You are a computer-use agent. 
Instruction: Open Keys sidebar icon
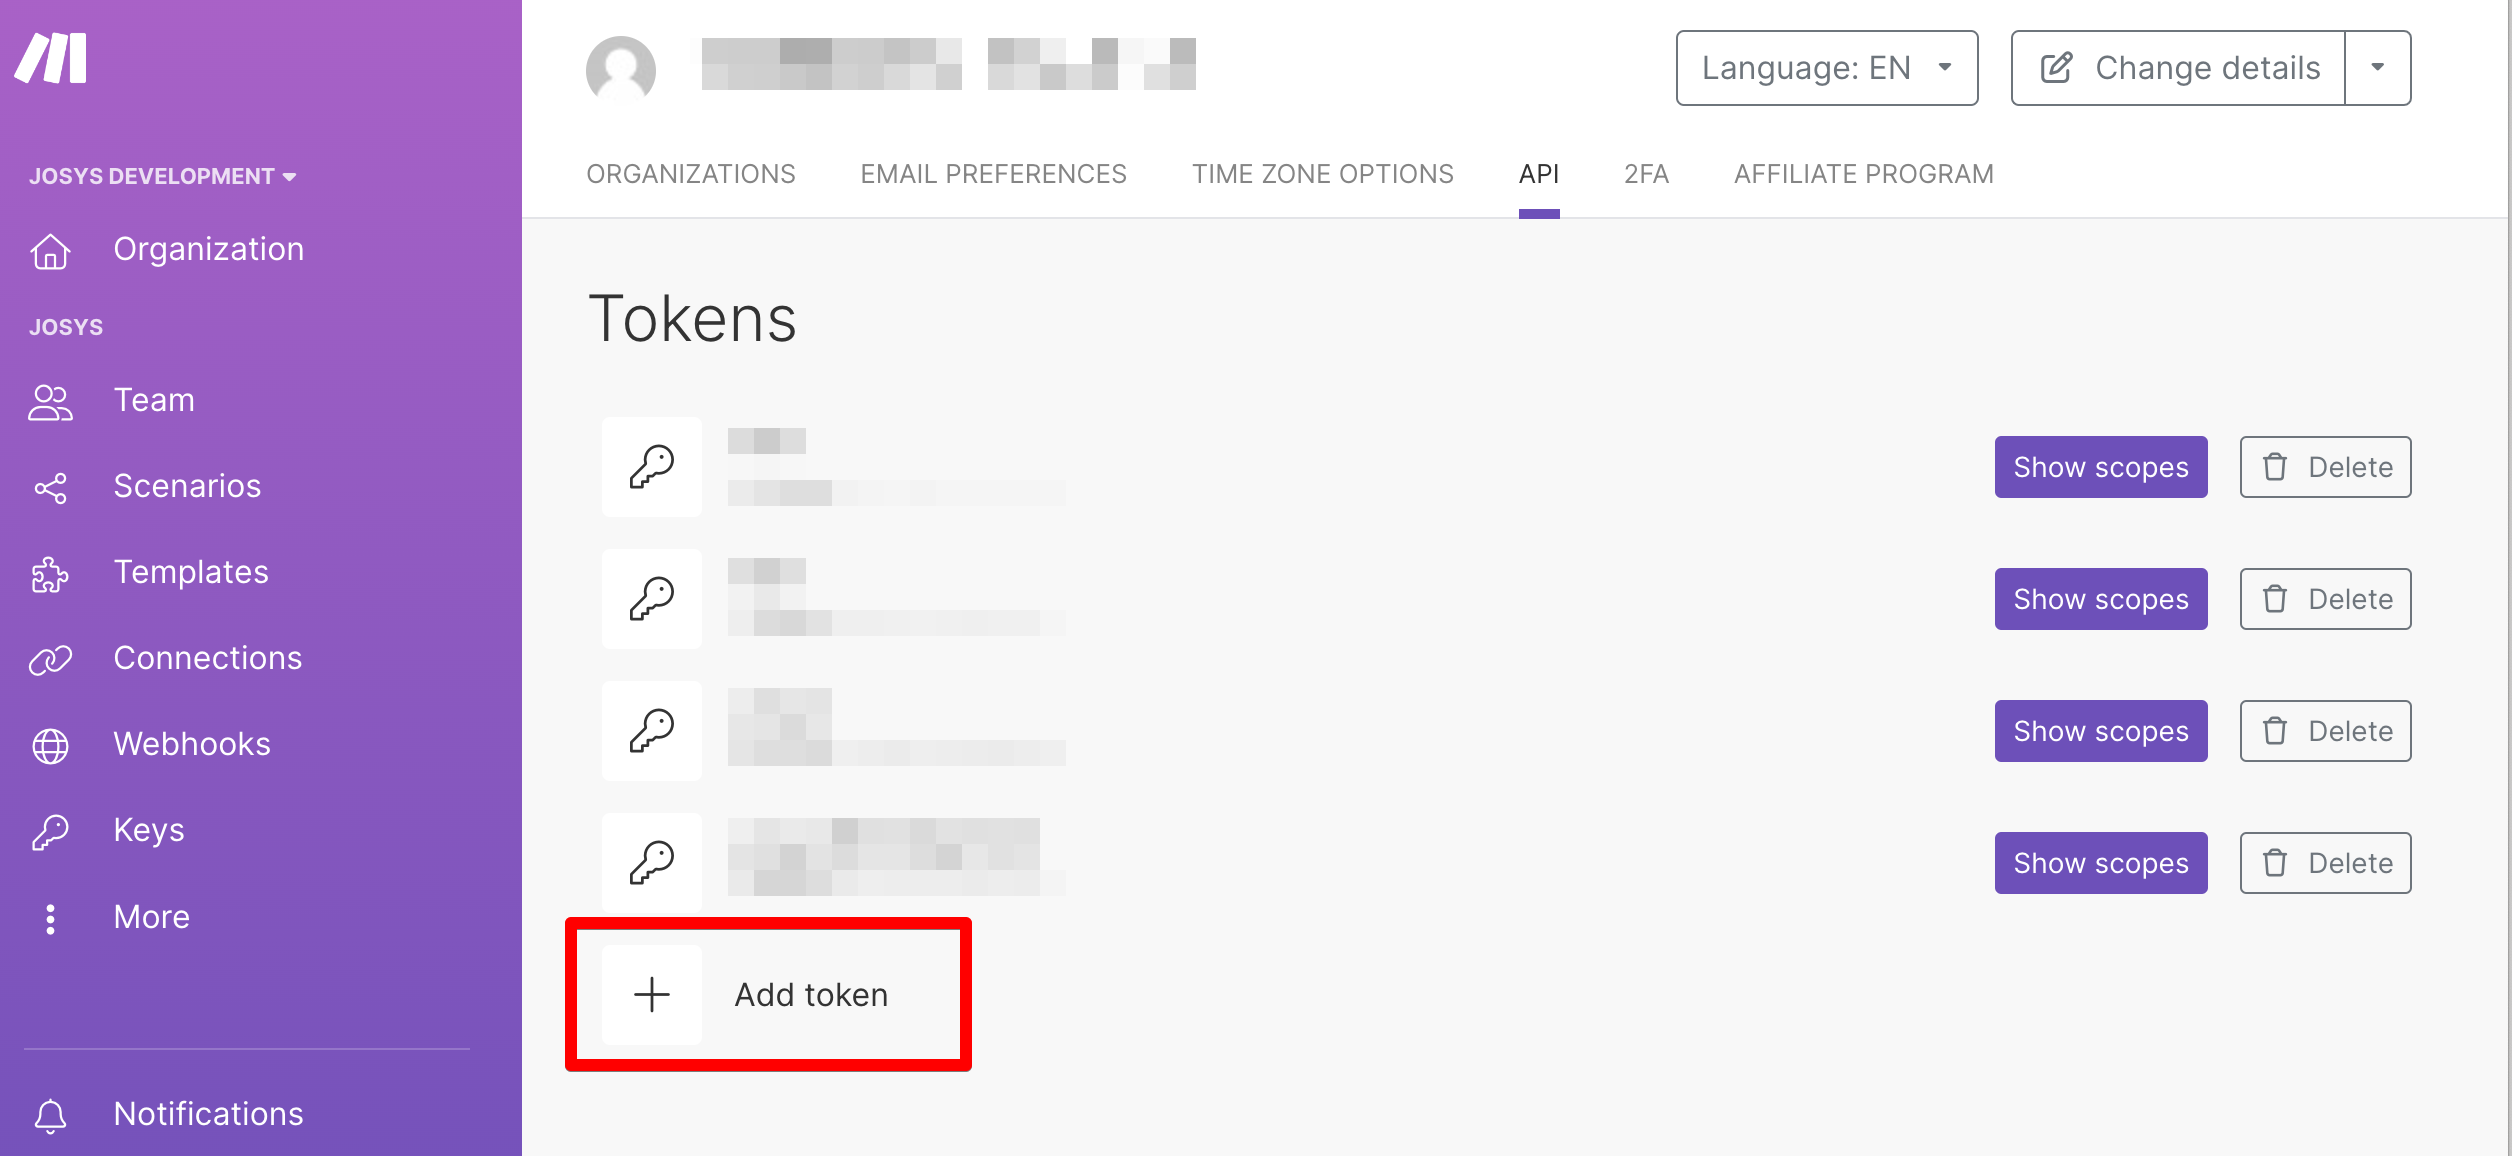click(x=50, y=832)
